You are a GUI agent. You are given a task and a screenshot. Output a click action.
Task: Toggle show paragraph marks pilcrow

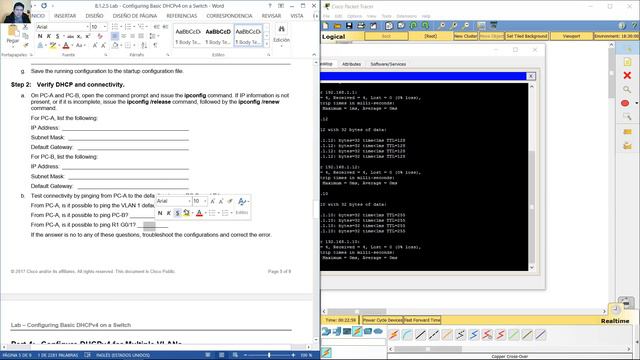[156, 45]
